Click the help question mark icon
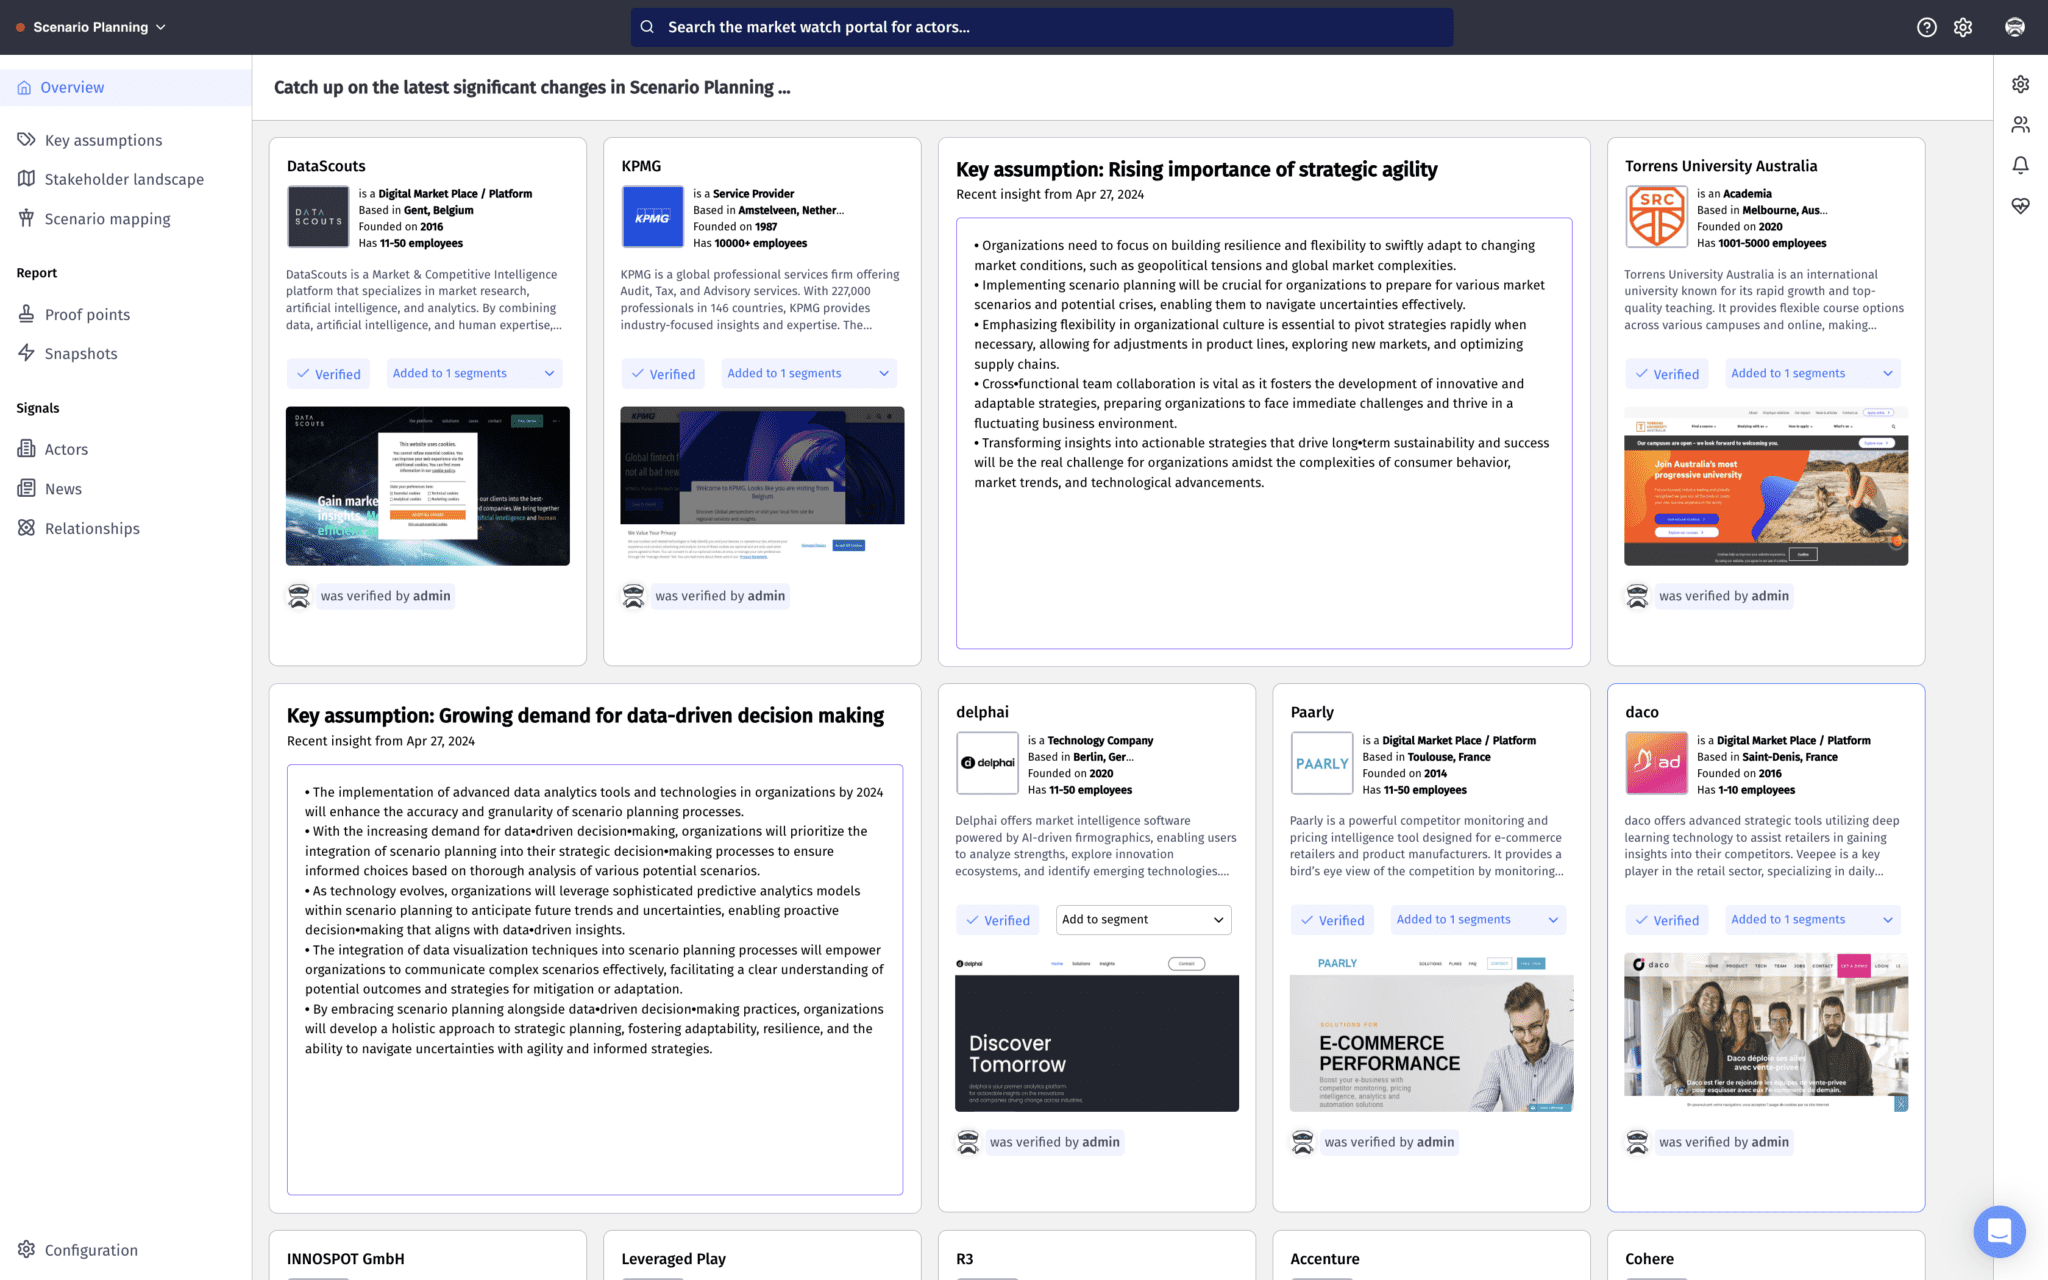Image resolution: width=2048 pixels, height=1280 pixels. click(1926, 27)
